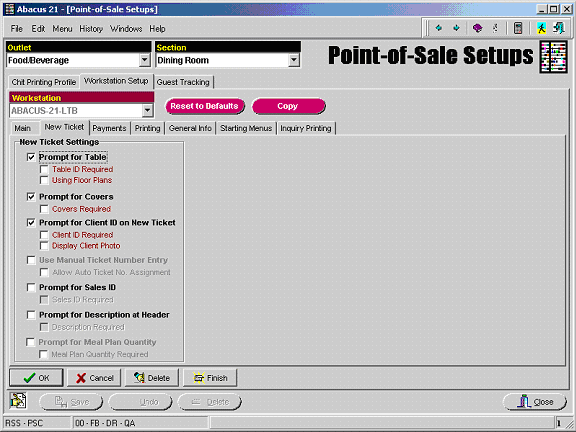Image resolution: width=576 pixels, height=432 pixels.
Task: Expand the Workstation dropdown
Action: [147, 110]
